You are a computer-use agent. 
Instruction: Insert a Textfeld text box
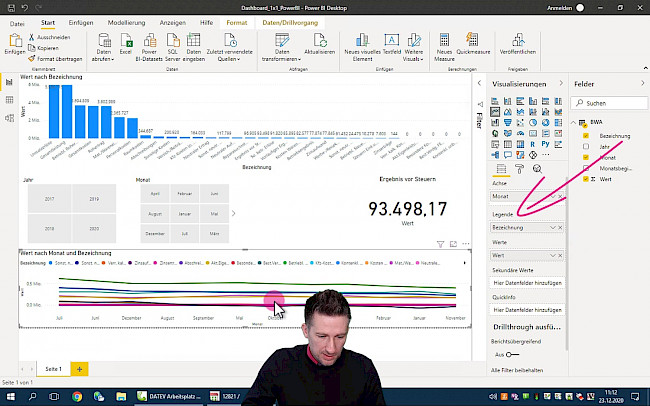(391, 42)
